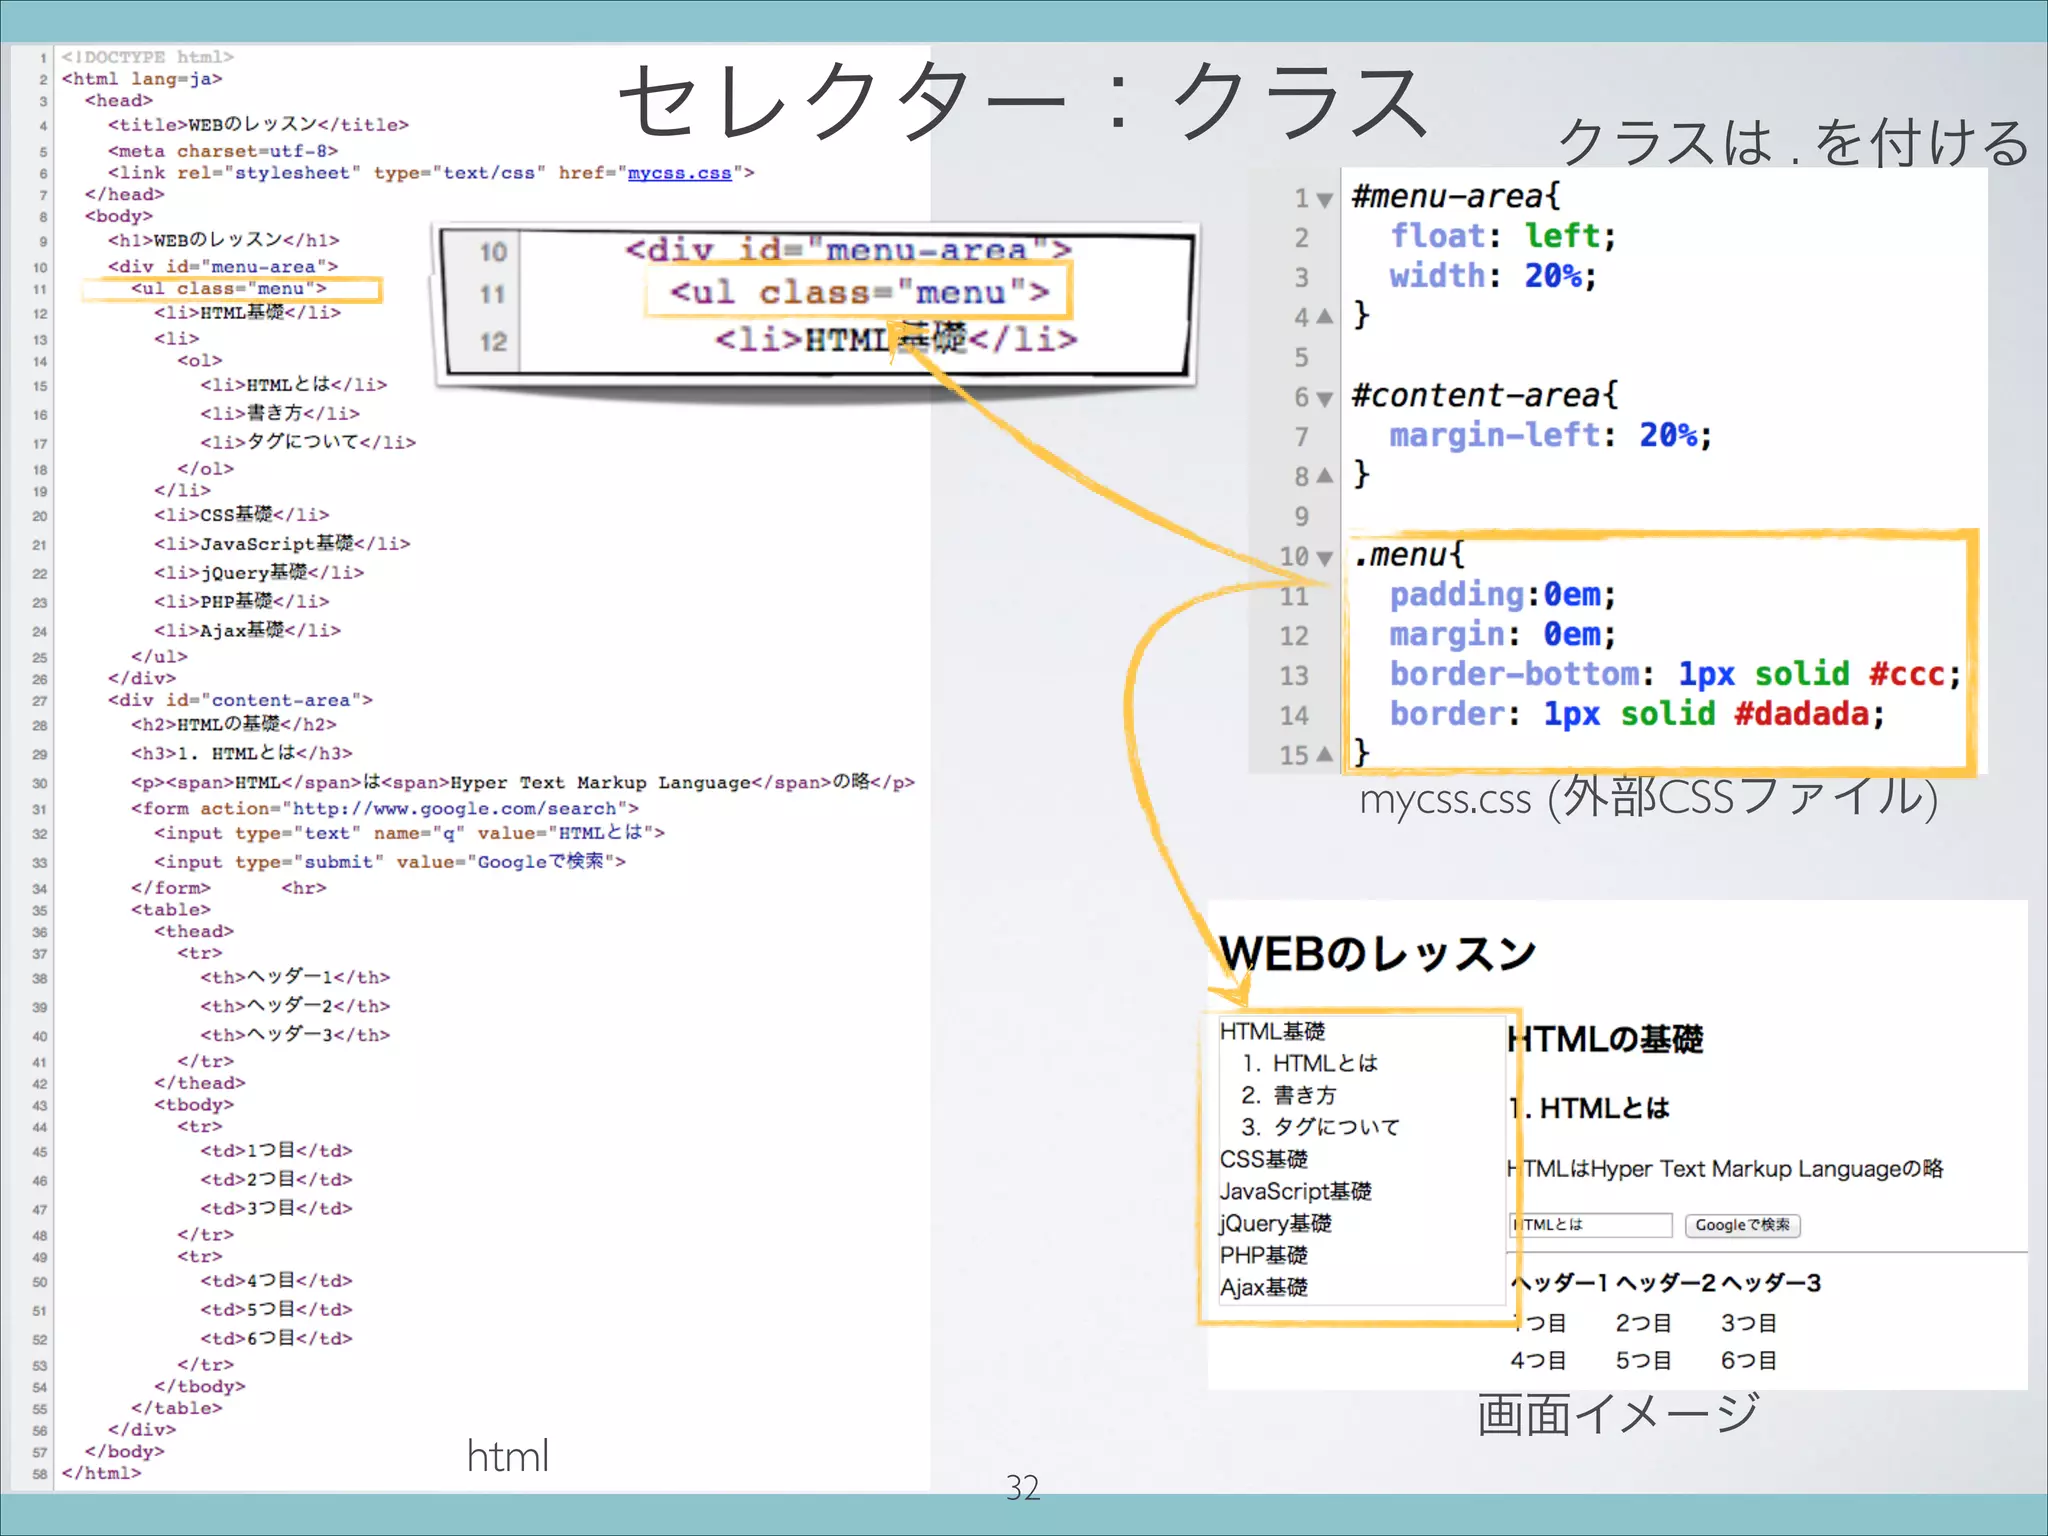Click the .menu{ selector line in the CSS
This screenshot has width=2048, height=1536.
pyautogui.click(x=1408, y=554)
